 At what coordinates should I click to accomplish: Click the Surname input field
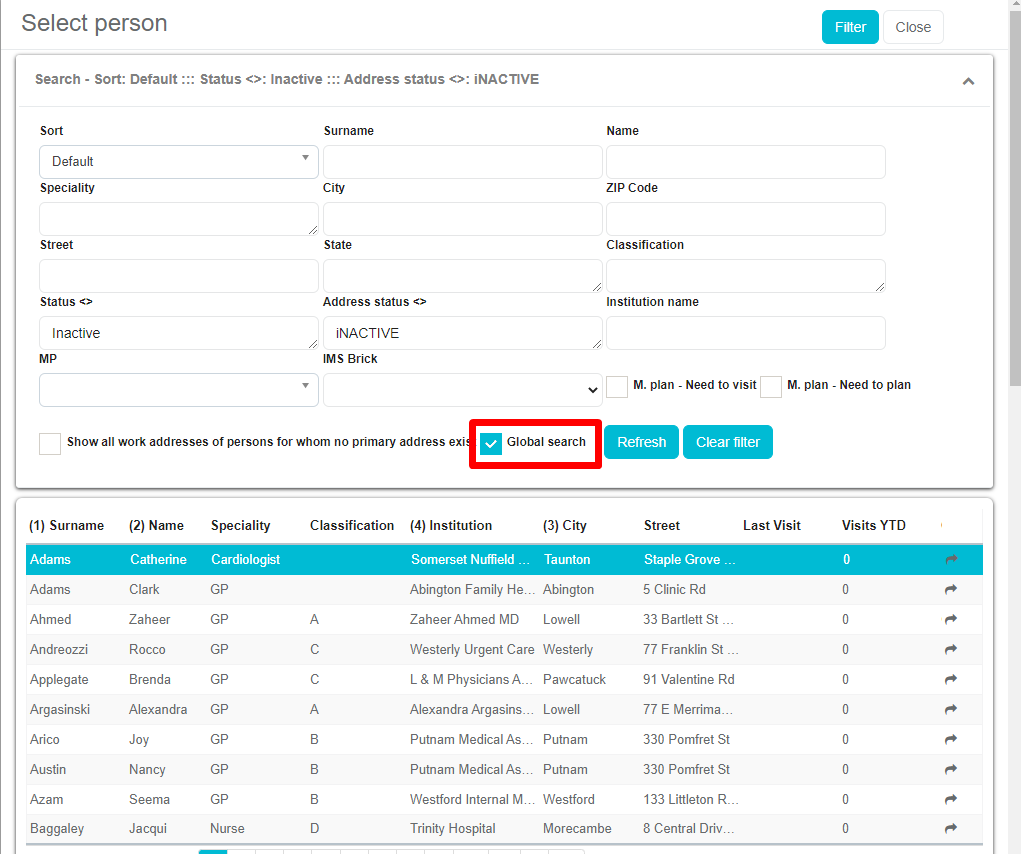[462, 161]
